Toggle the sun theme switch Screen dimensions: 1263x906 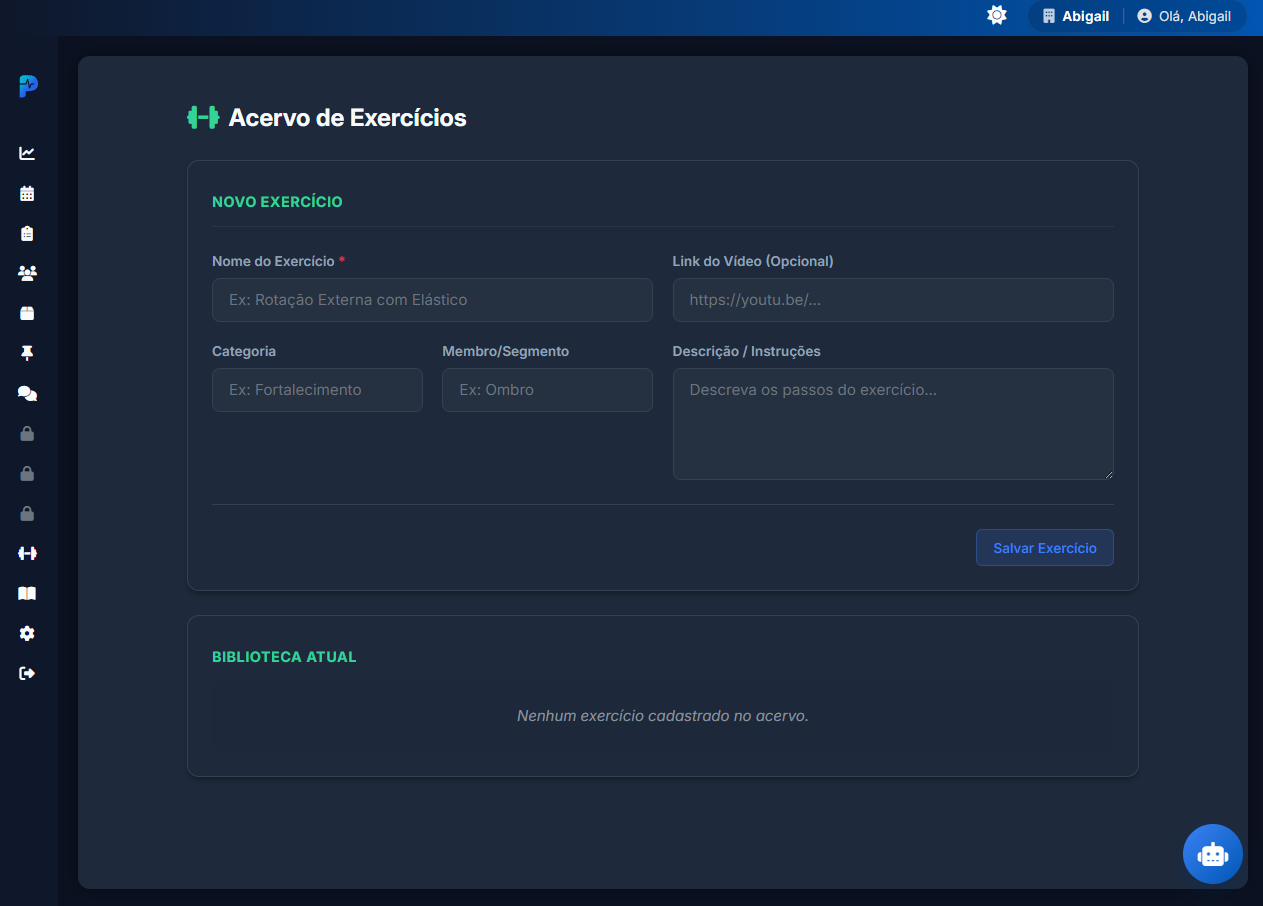tap(997, 15)
